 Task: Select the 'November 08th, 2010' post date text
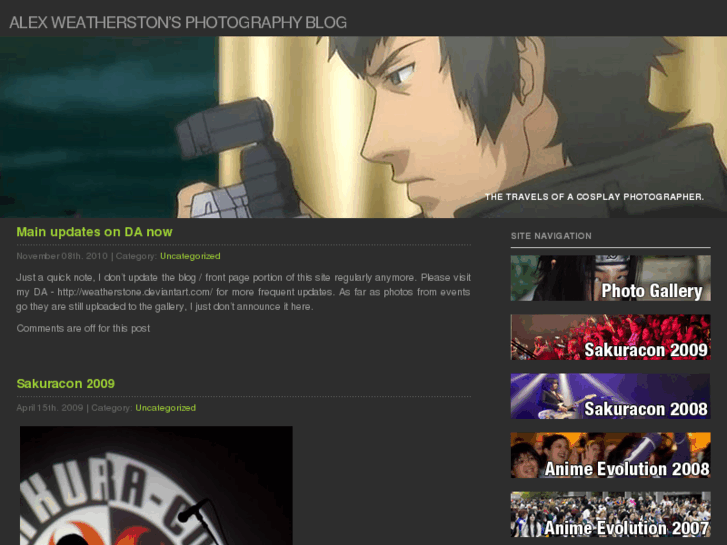pos(62,256)
